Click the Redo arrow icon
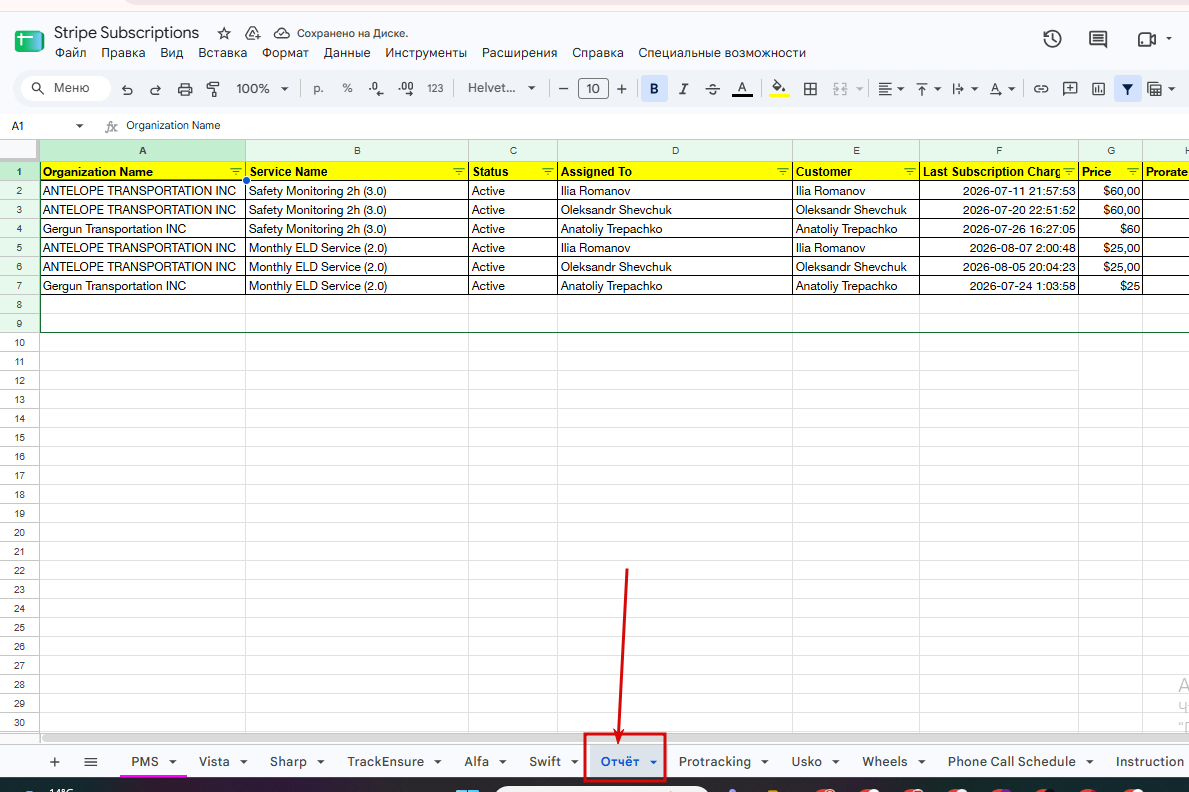The width and height of the screenshot is (1189, 792). point(155,90)
